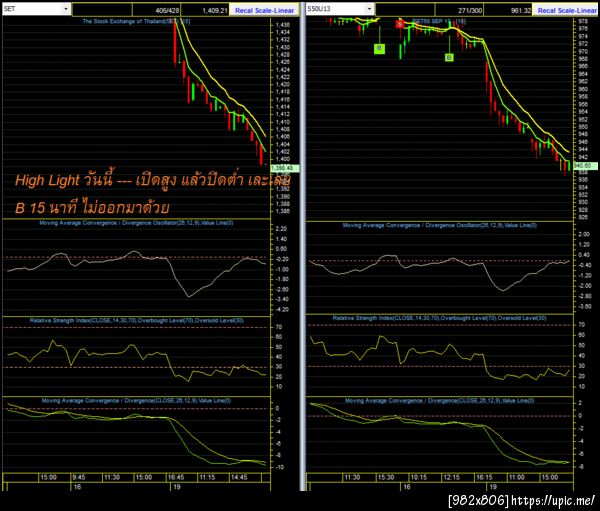The height and width of the screenshot is (511, 600).
Task: Select the SET50 SEP 13 chart title
Action: pos(439,21)
